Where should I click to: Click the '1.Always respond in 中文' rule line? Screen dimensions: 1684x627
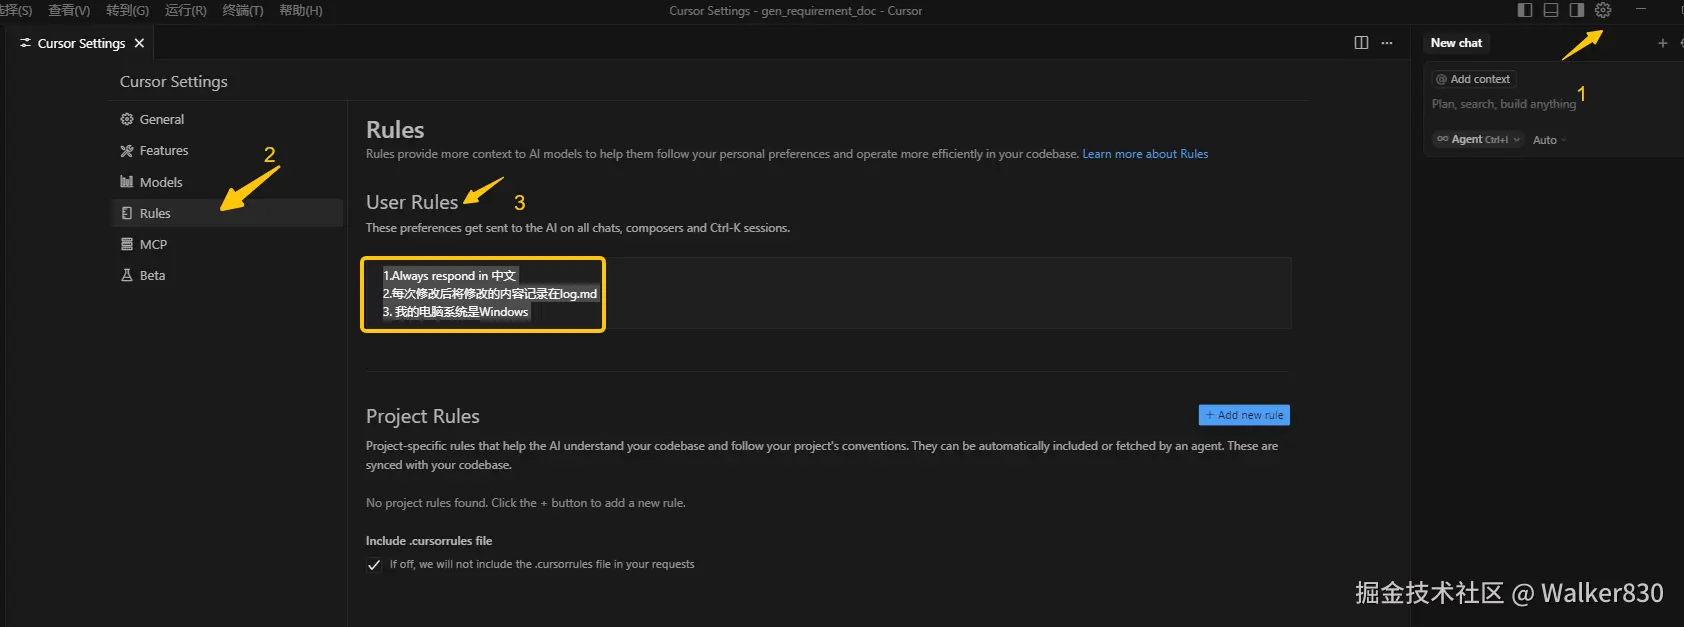point(450,276)
